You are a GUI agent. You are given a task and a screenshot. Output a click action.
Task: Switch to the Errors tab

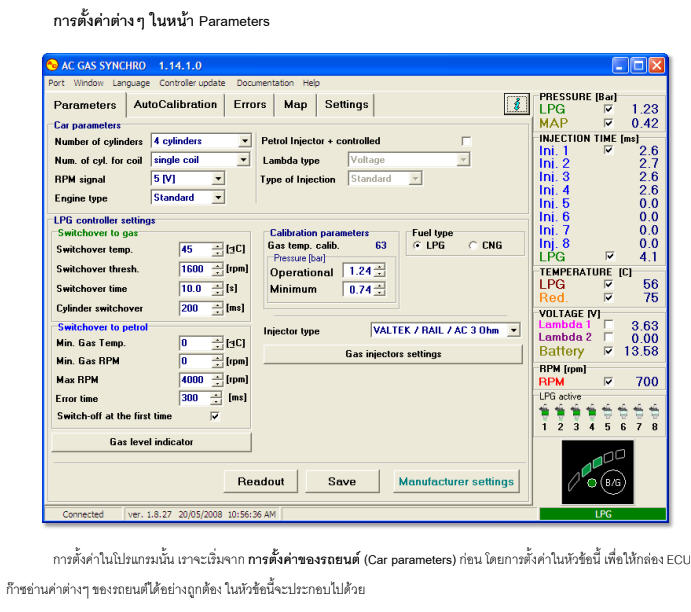click(250, 105)
